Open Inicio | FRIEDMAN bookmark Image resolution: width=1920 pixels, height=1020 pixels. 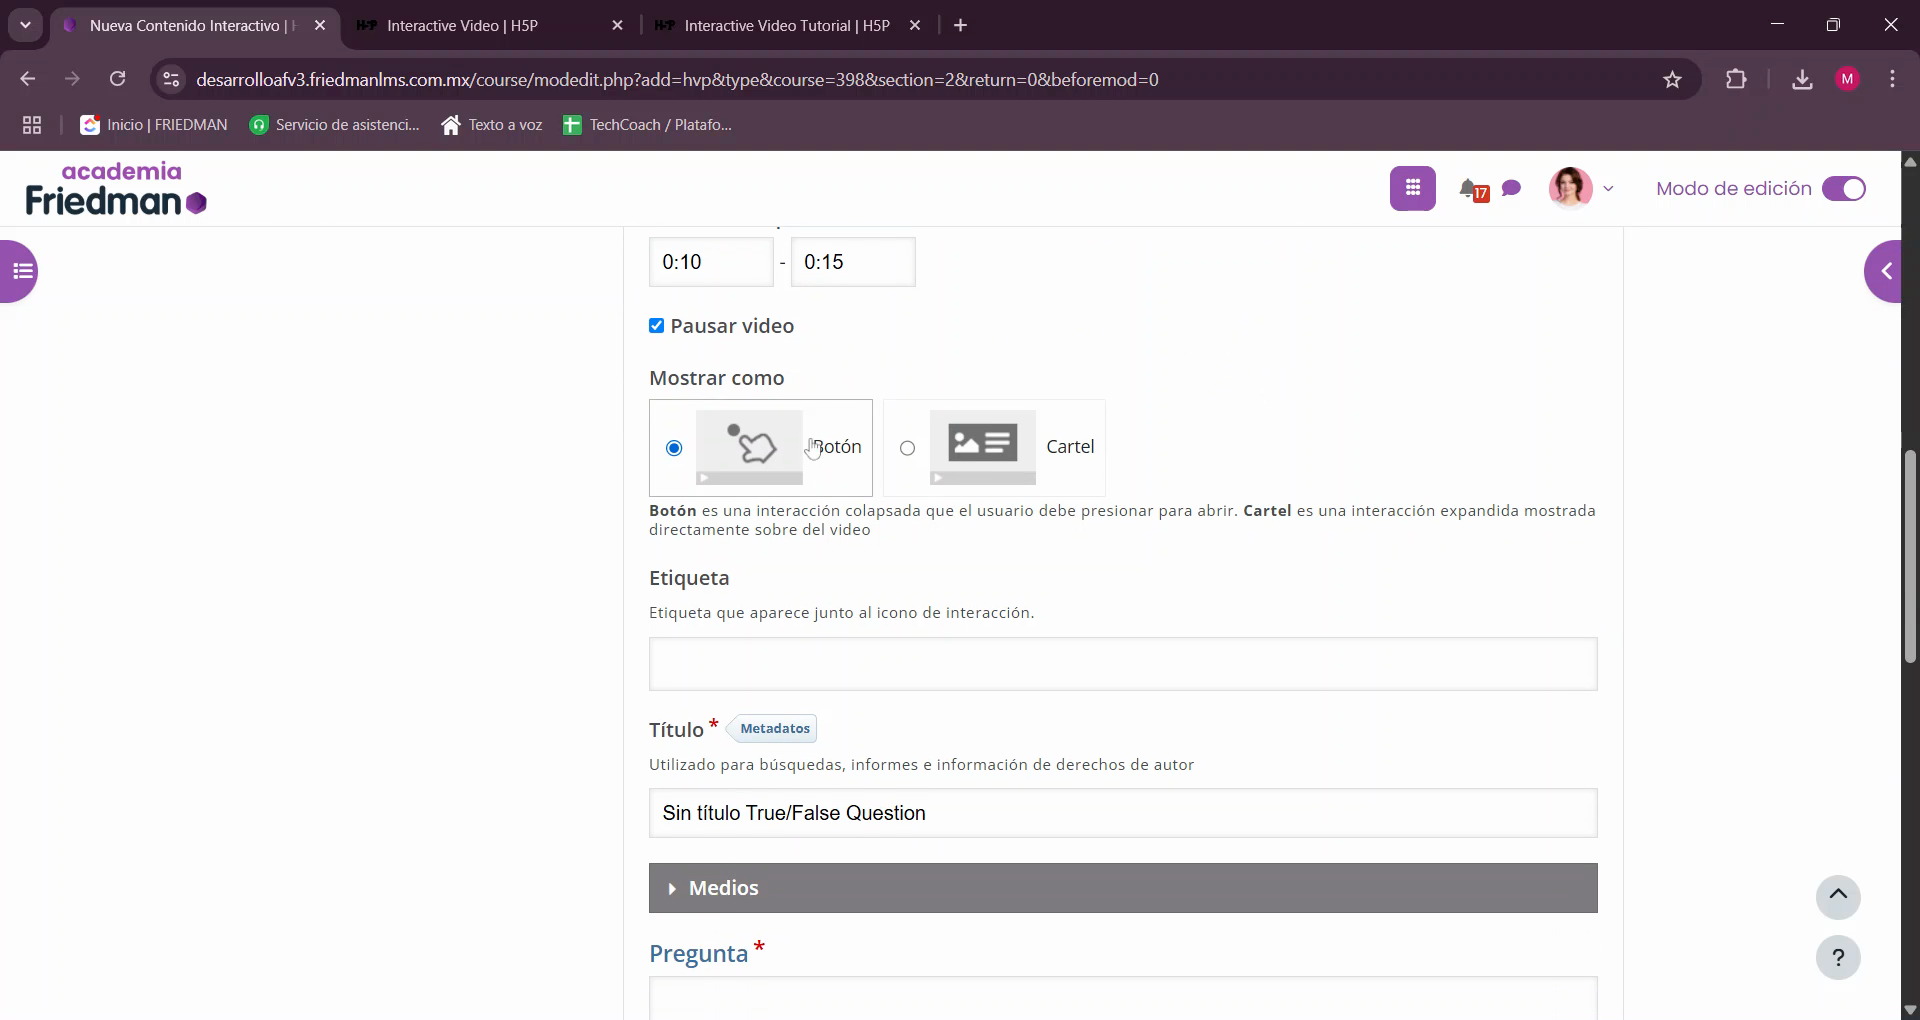(x=154, y=125)
